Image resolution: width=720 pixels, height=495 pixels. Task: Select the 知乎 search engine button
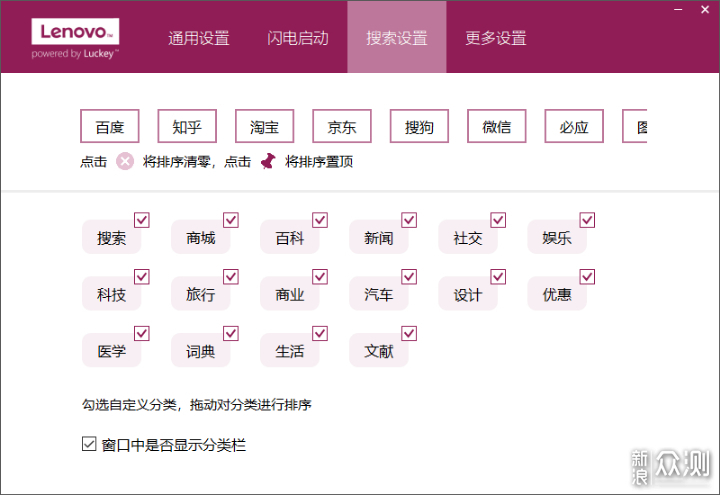tap(187, 126)
